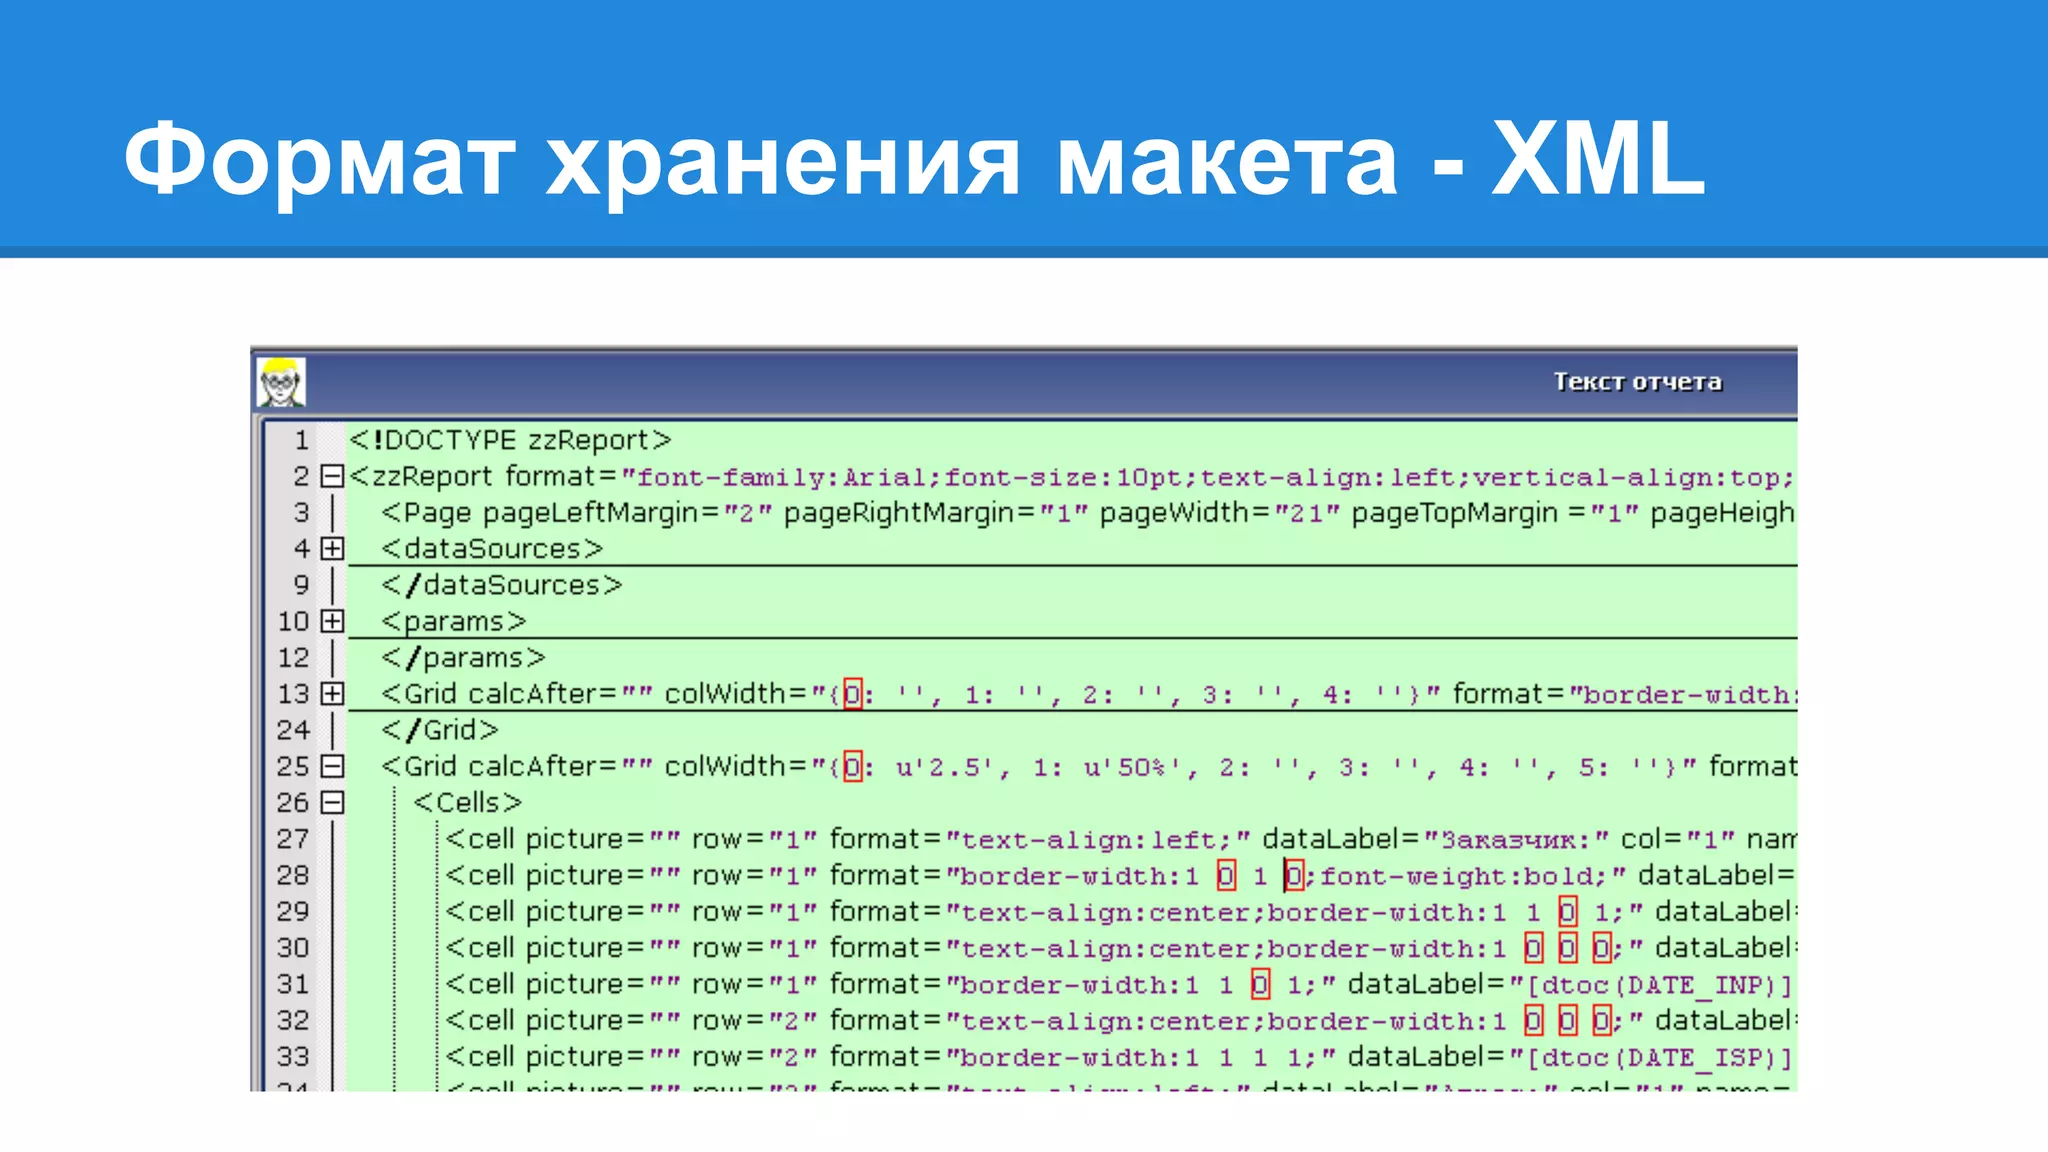Viewport: 2048px width, 1152px height.
Task: Click the dtoc(DATE_INP) dataLabel on line 31
Action: pos(1657,986)
